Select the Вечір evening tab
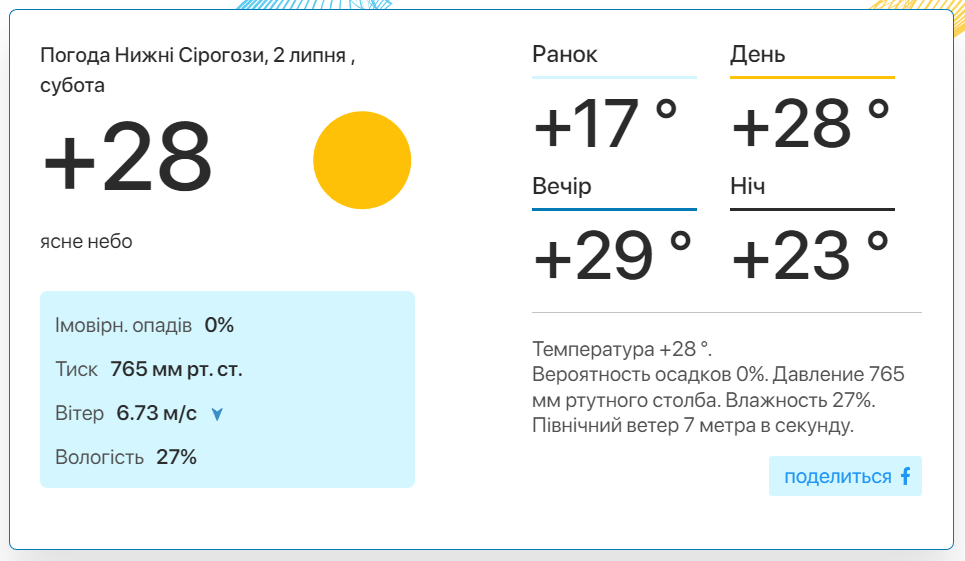965x561 pixels. 561,186
